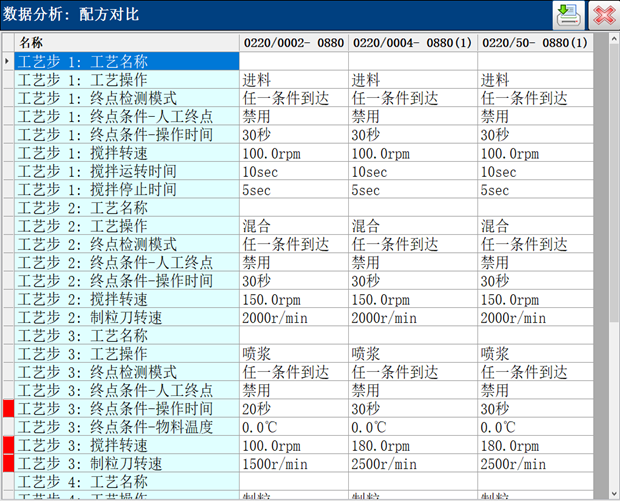Click the 0220/0004- 0880(1) column header
This screenshot has width=620, height=501.
coord(413,42)
